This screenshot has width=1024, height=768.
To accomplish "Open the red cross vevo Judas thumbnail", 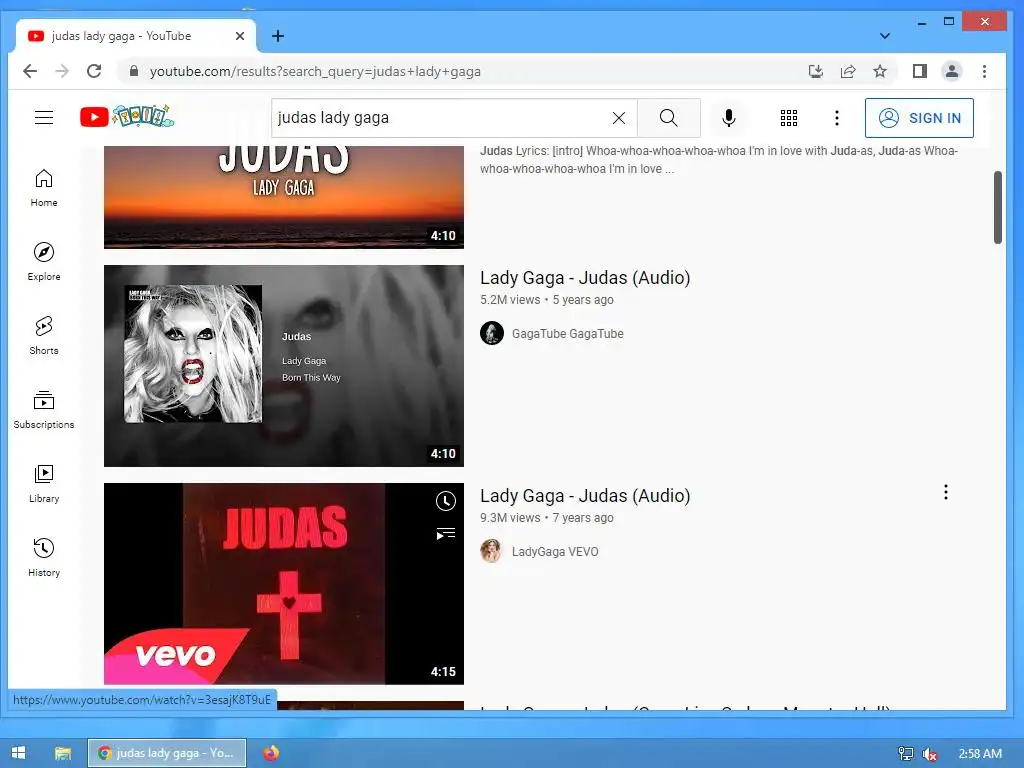I will pyautogui.click(x=283, y=584).
